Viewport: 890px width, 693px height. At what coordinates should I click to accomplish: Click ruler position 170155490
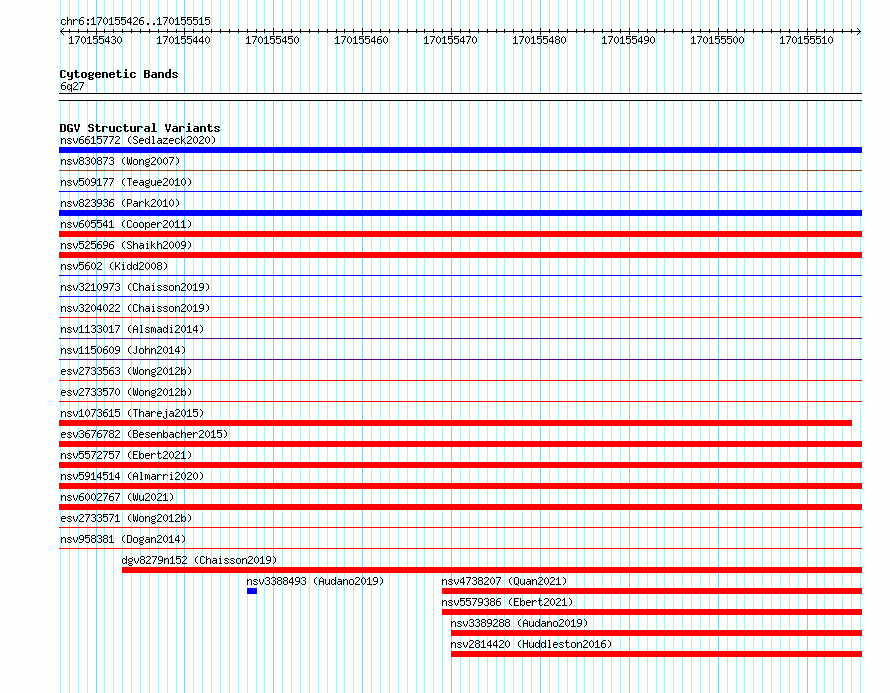(628, 40)
